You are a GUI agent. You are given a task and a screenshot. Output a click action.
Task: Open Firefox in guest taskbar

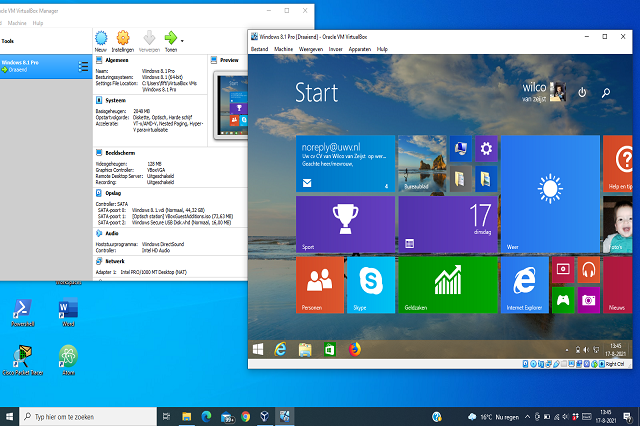point(355,350)
